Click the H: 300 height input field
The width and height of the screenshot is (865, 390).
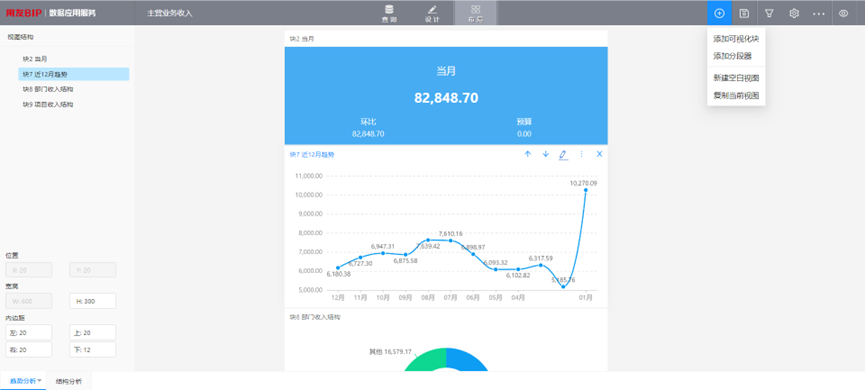click(93, 301)
